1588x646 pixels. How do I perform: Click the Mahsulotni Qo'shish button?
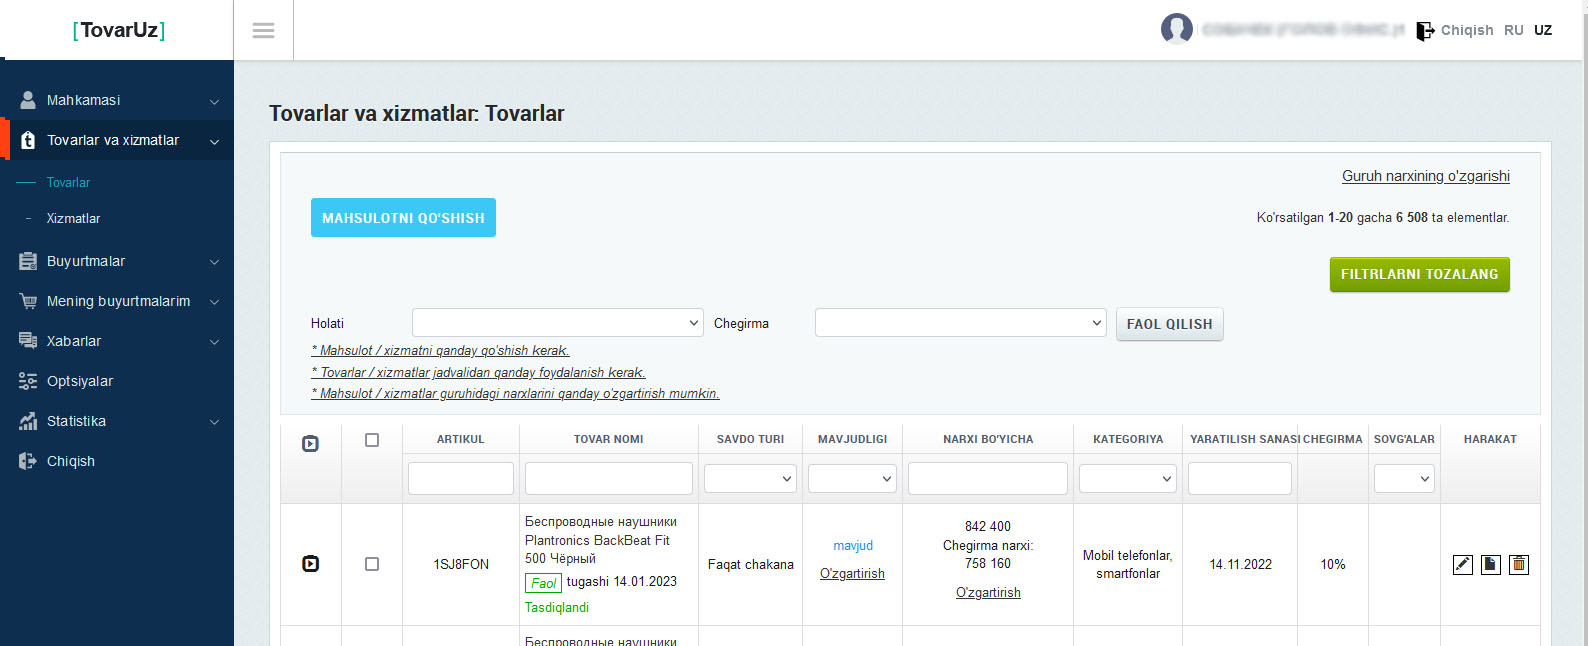click(x=403, y=218)
